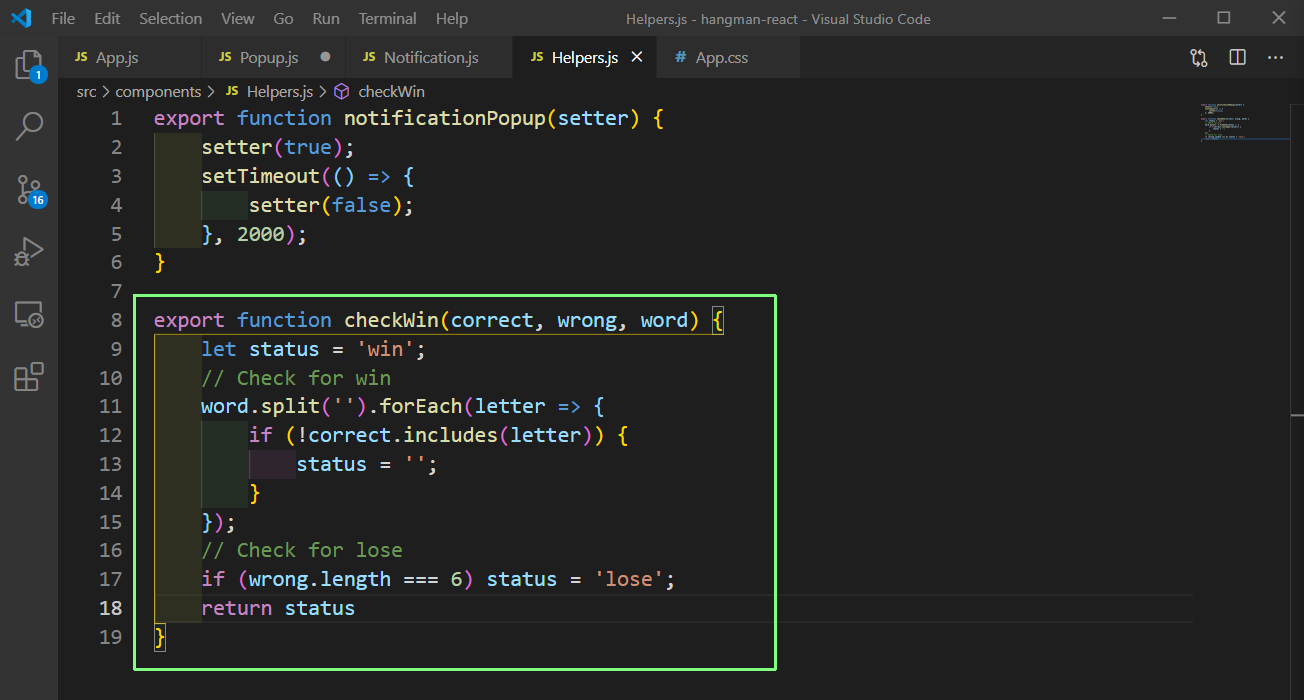
Task: Click the VS Code logo icon
Action: [21, 18]
